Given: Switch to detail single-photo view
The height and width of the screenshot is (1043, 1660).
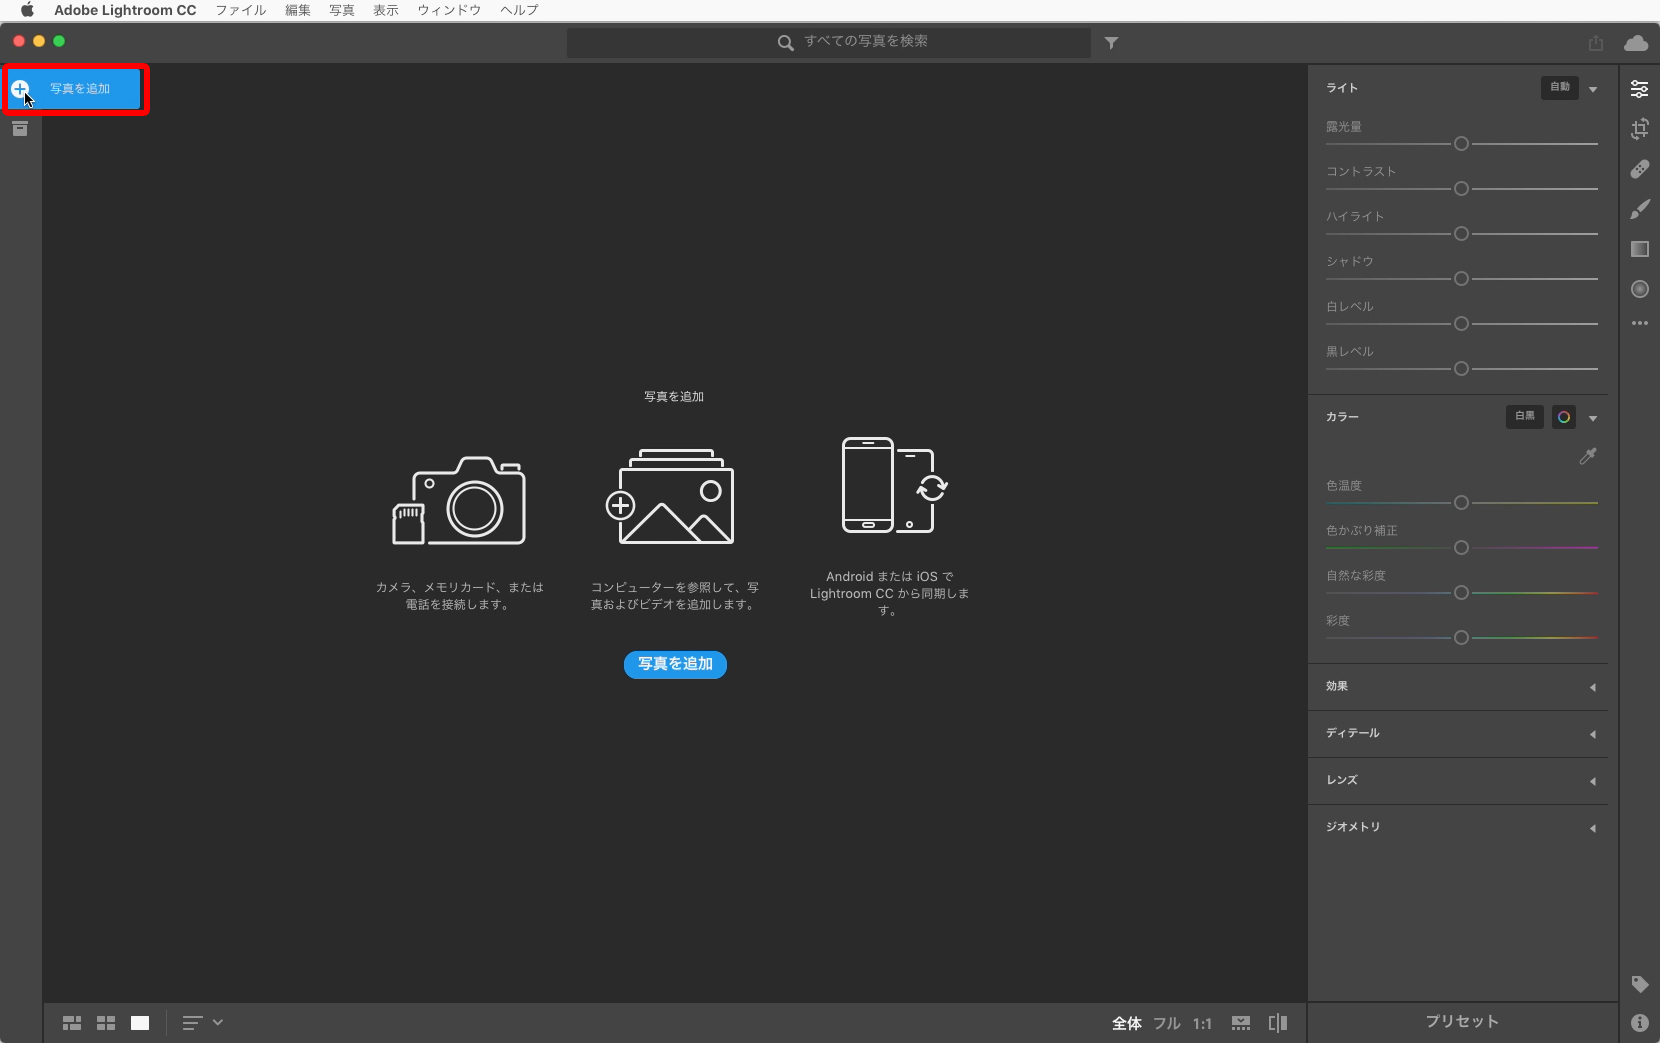Looking at the screenshot, I should (140, 1023).
